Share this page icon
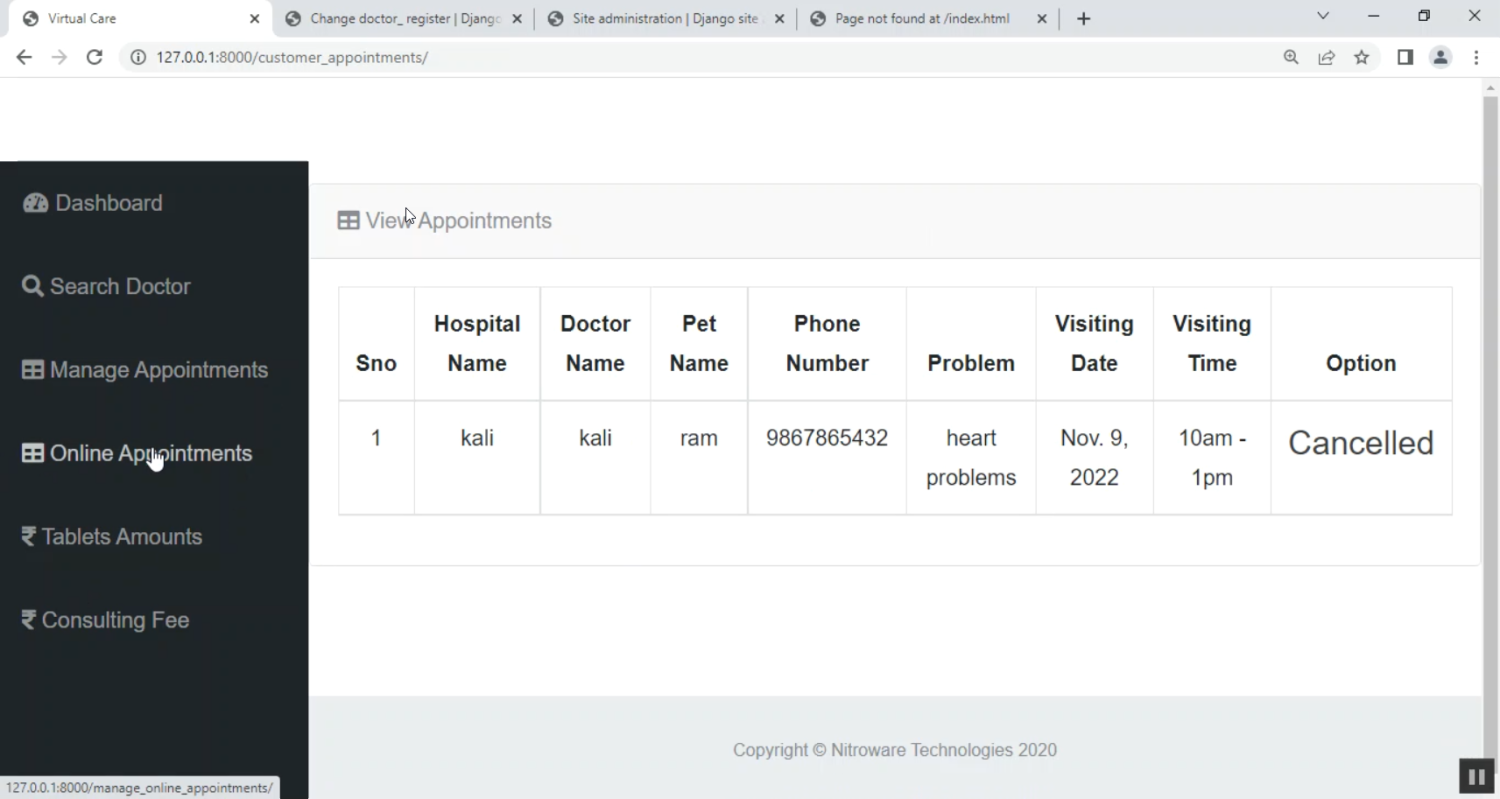1500x799 pixels. pos(1326,57)
